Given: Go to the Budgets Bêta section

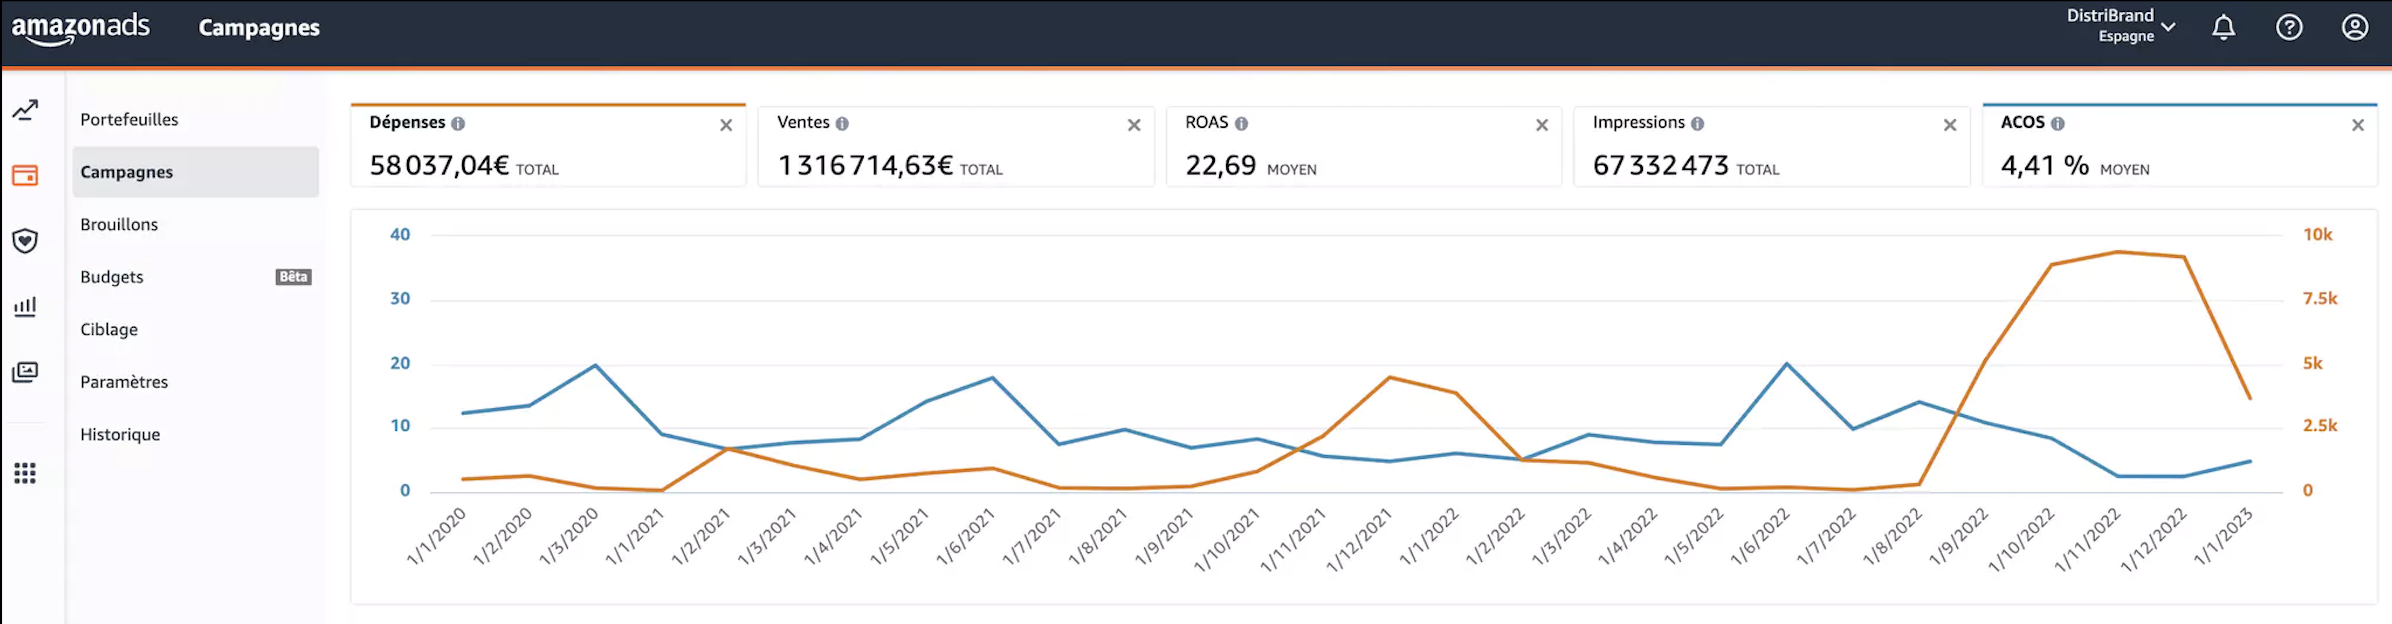Looking at the screenshot, I should click(x=112, y=277).
